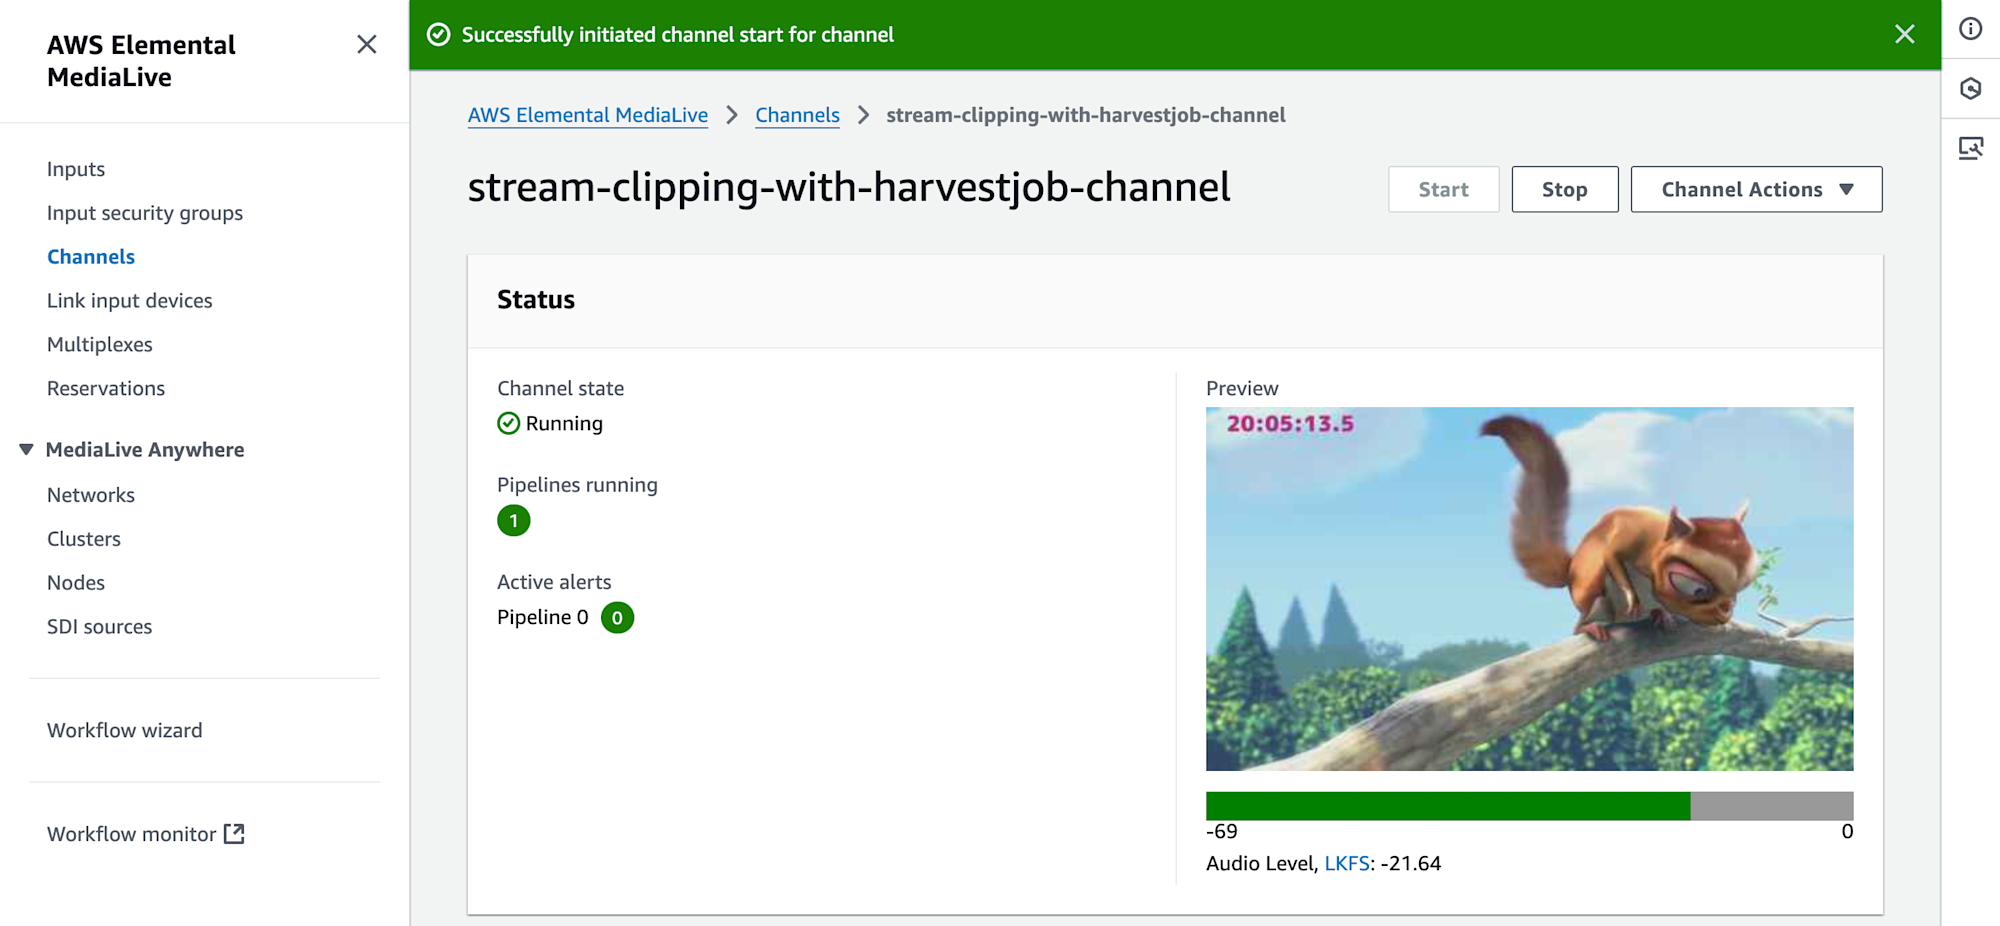Click the success checkmark icon in banner

438,34
